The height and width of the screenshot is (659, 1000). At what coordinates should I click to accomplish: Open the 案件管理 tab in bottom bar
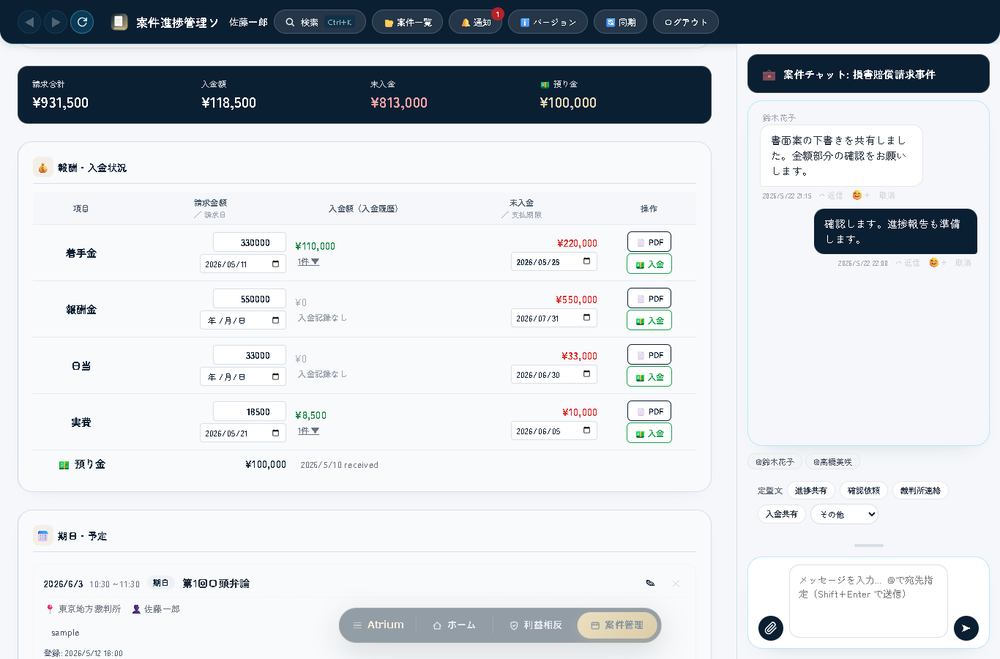pyautogui.click(x=617, y=625)
